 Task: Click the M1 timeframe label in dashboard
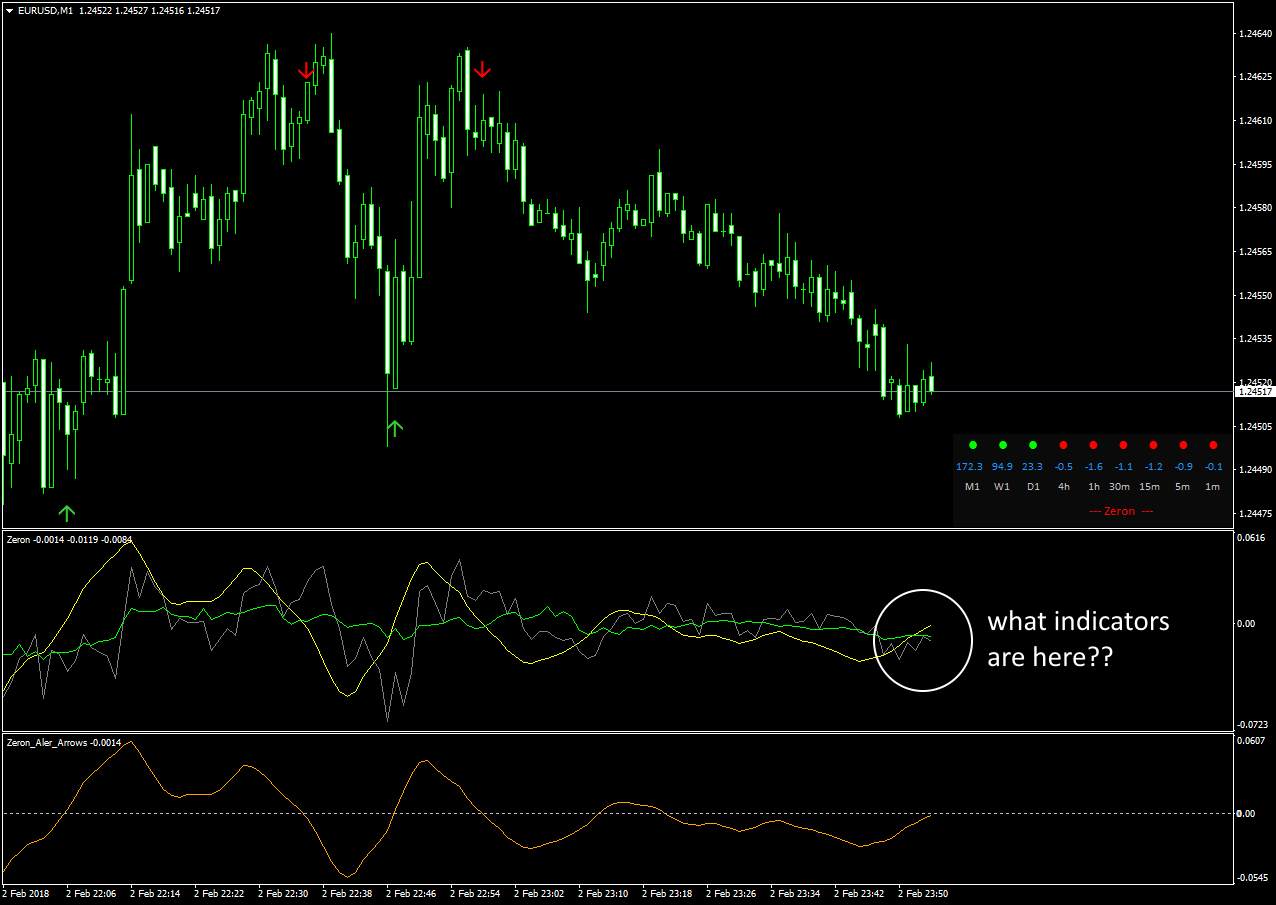tap(972, 487)
